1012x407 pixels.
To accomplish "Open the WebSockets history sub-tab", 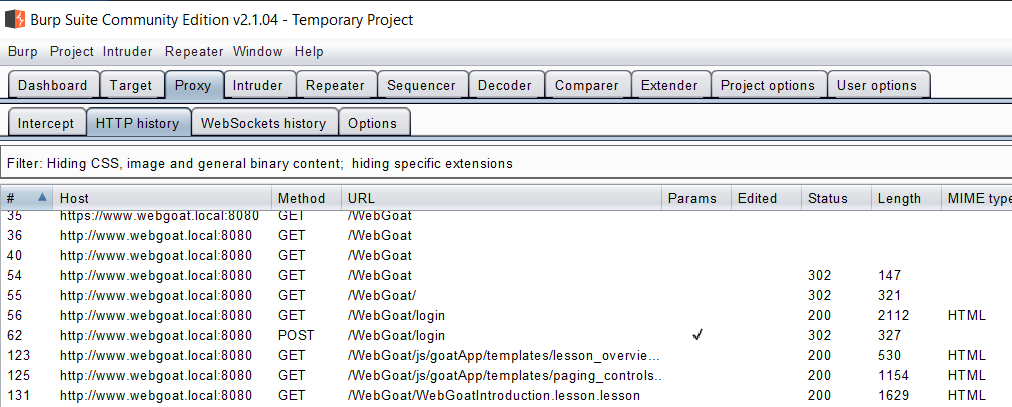I will (x=263, y=123).
